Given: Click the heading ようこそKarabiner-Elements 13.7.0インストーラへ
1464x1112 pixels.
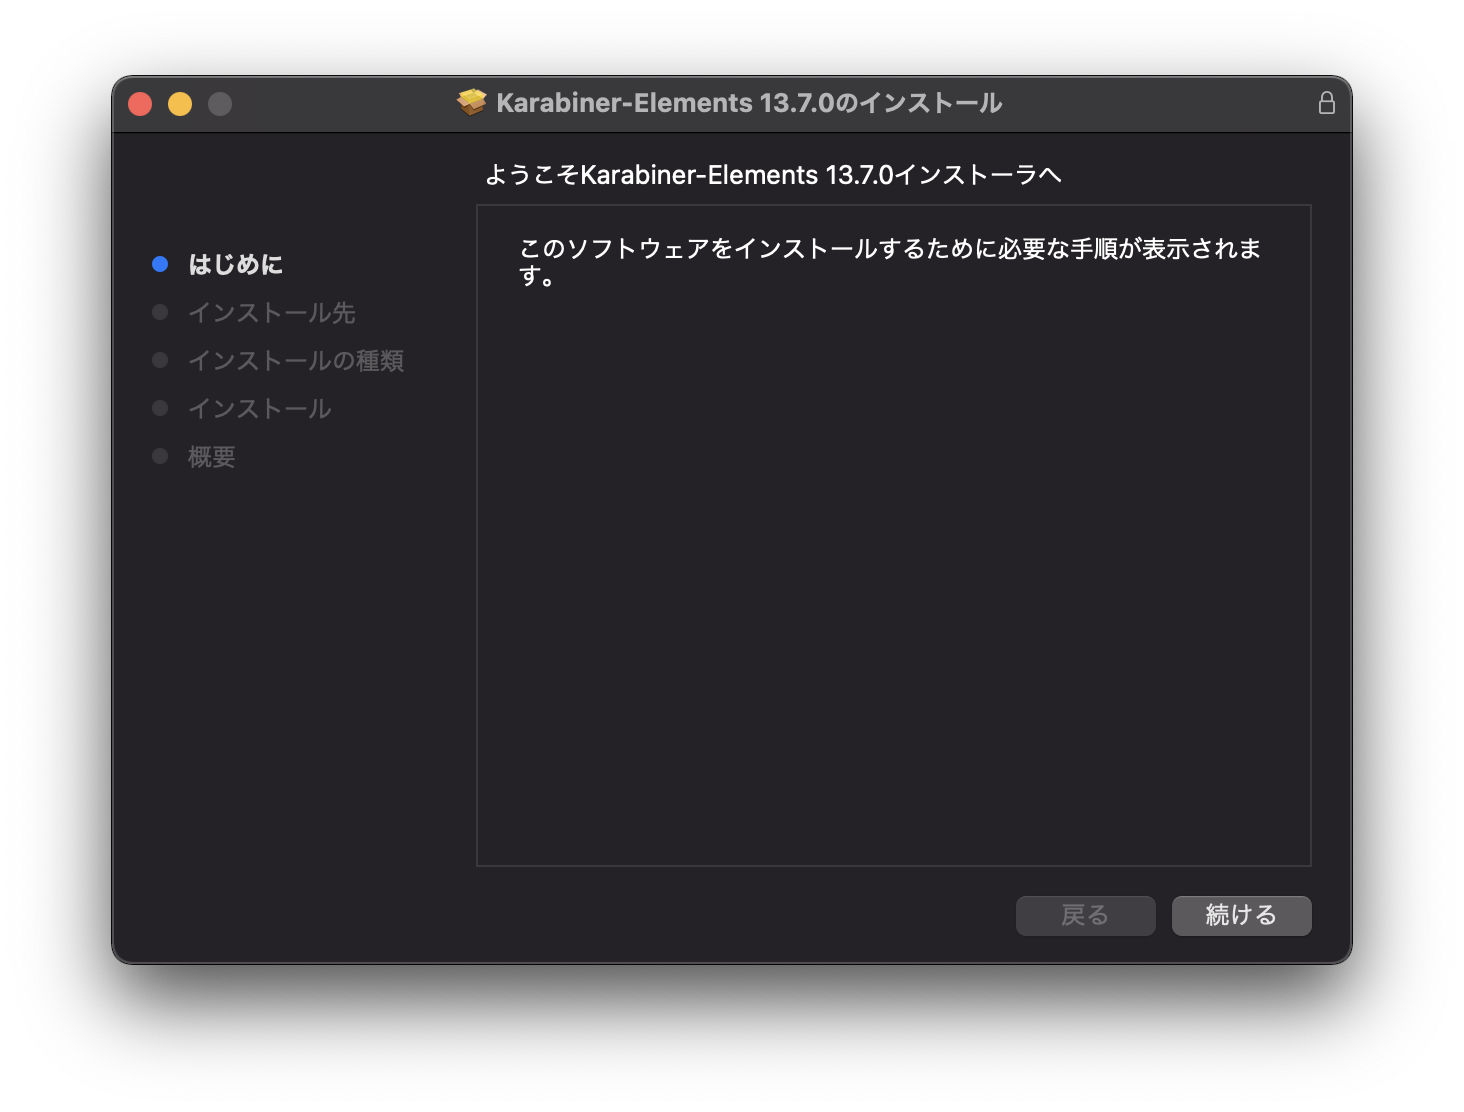Looking at the screenshot, I should click(x=773, y=175).
